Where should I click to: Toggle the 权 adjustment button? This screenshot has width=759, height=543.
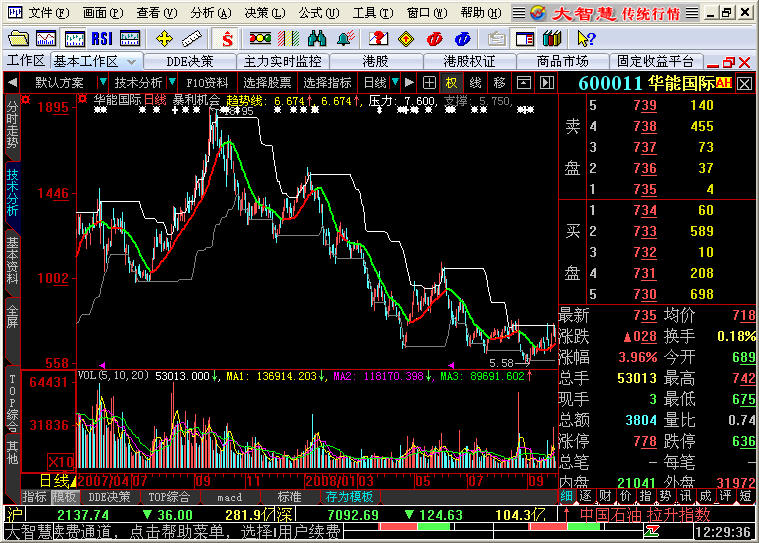pos(451,83)
